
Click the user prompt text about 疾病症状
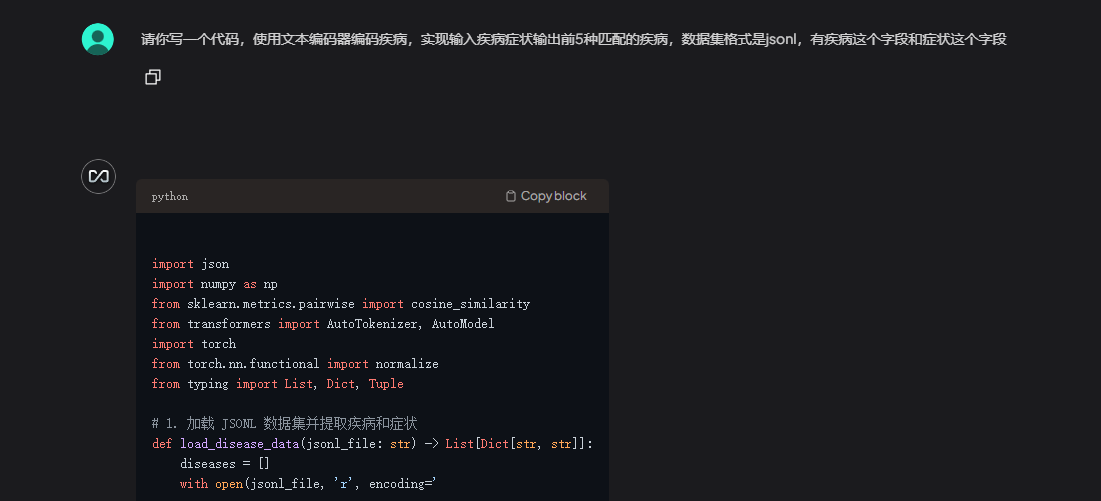coord(574,39)
